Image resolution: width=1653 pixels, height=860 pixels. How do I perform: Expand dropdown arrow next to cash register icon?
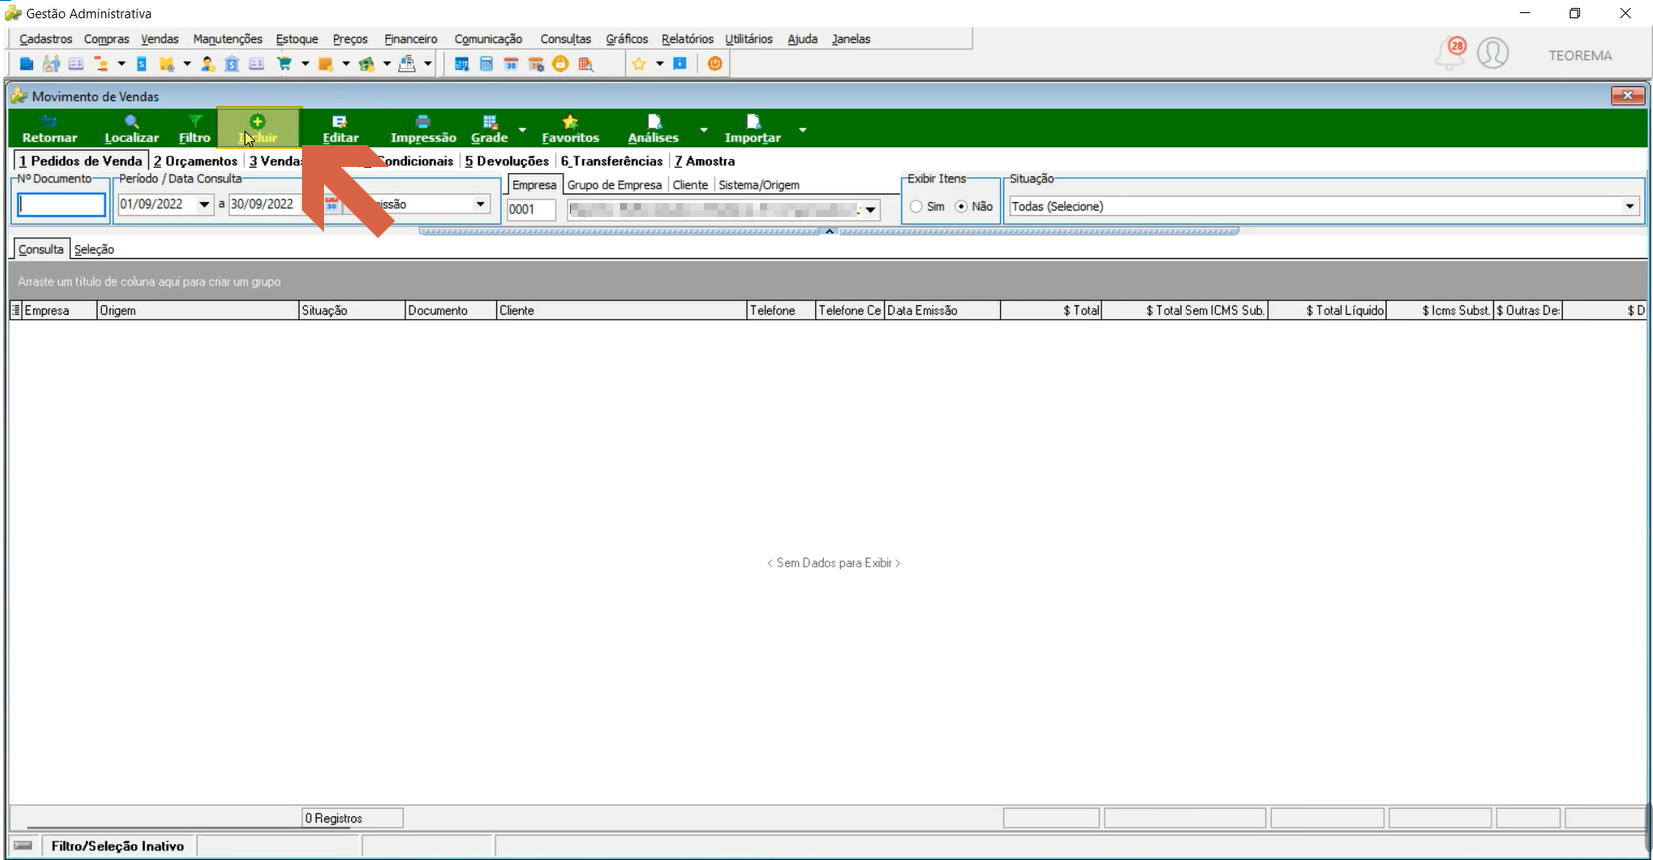click(x=427, y=64)
